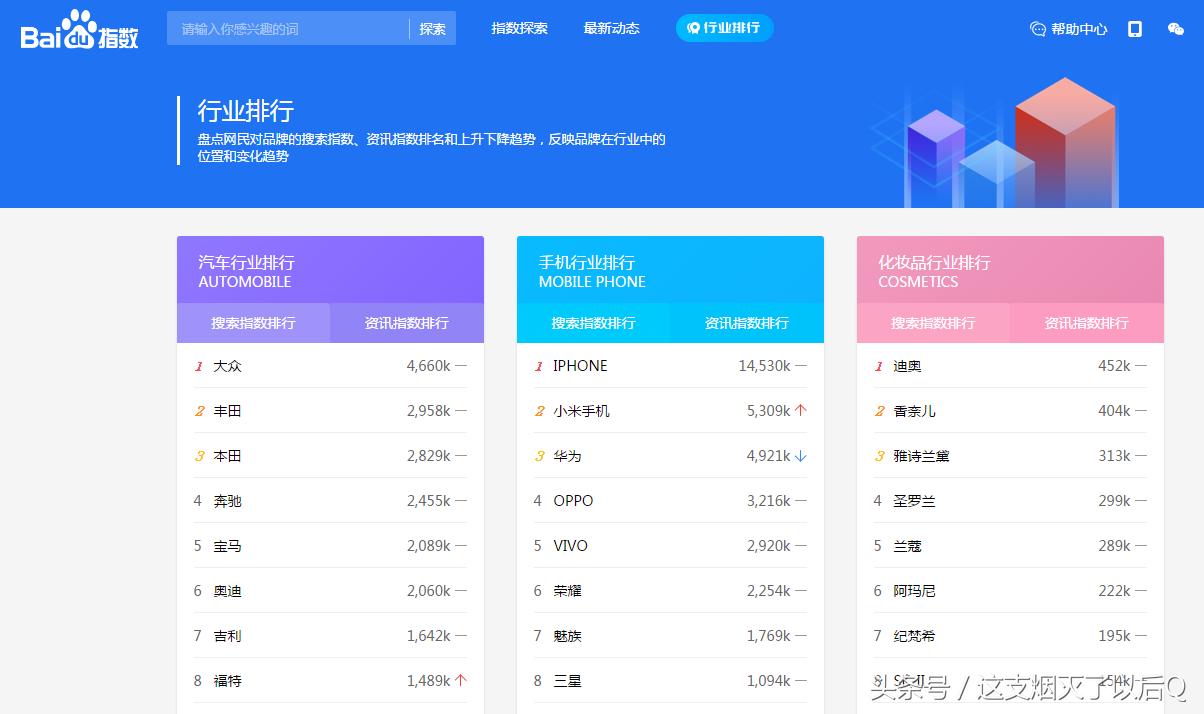Open the 迪奥 brand link in cosmetics ranking
Viewport: 1204px width, 714px height.
pos(907,366)
